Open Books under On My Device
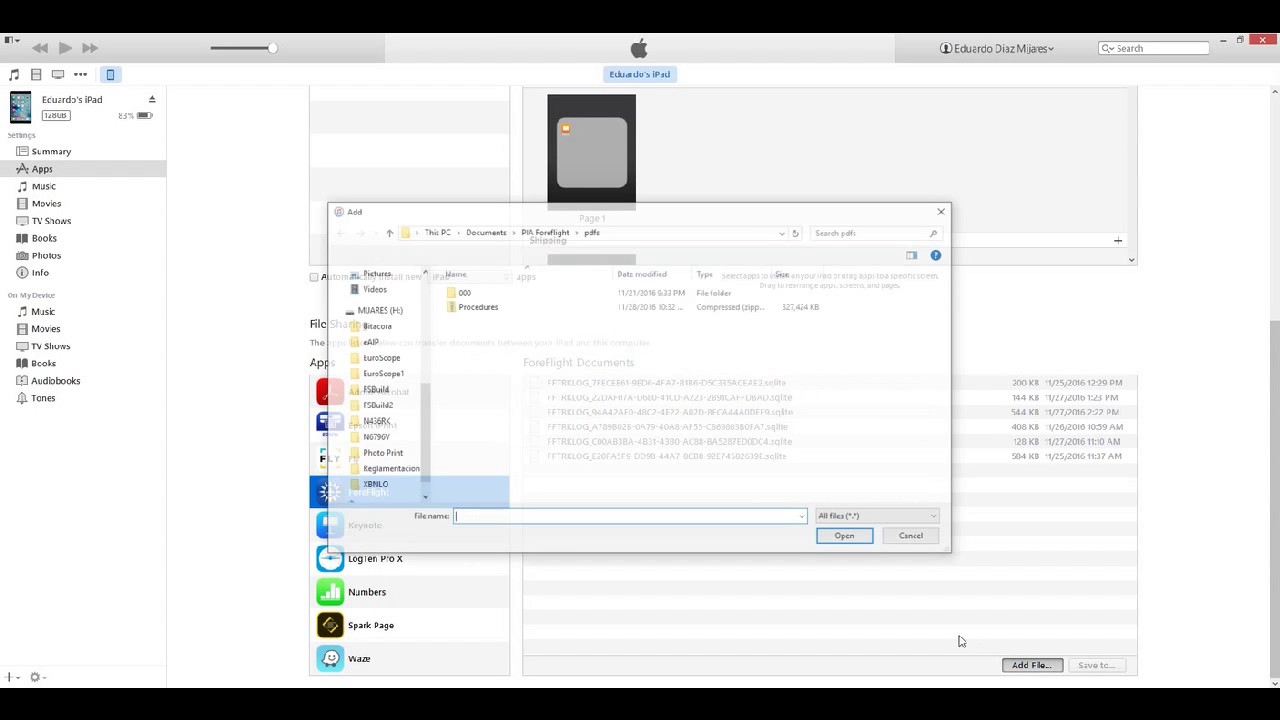 [x=43, y=363]
